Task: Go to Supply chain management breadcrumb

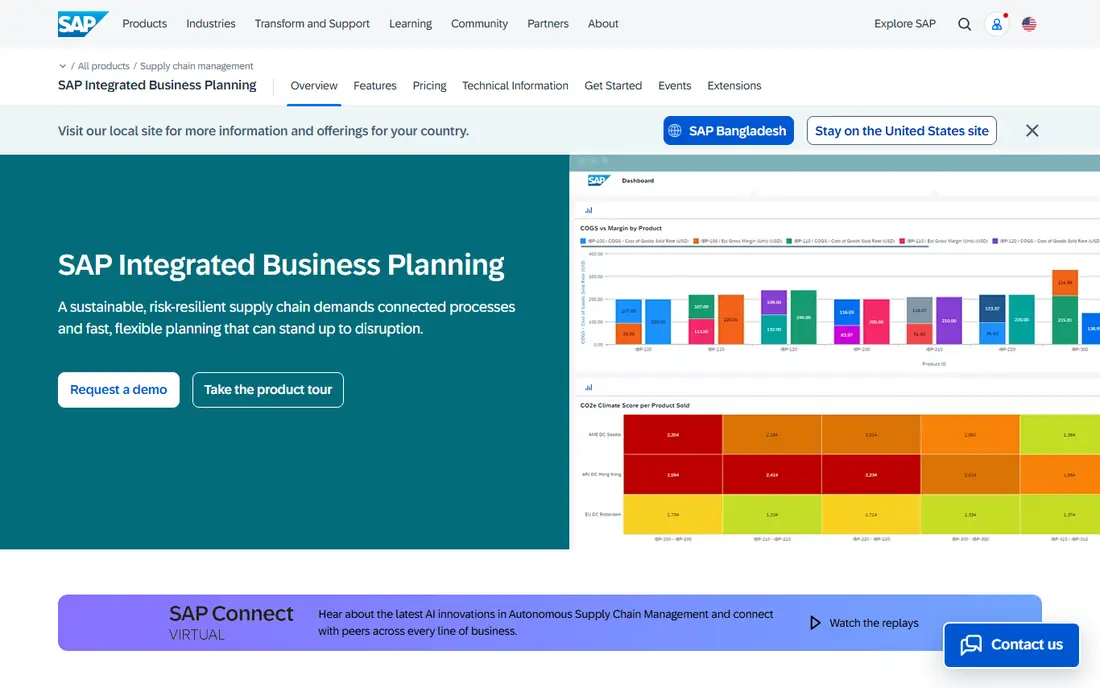Action: tap(196, 66)
